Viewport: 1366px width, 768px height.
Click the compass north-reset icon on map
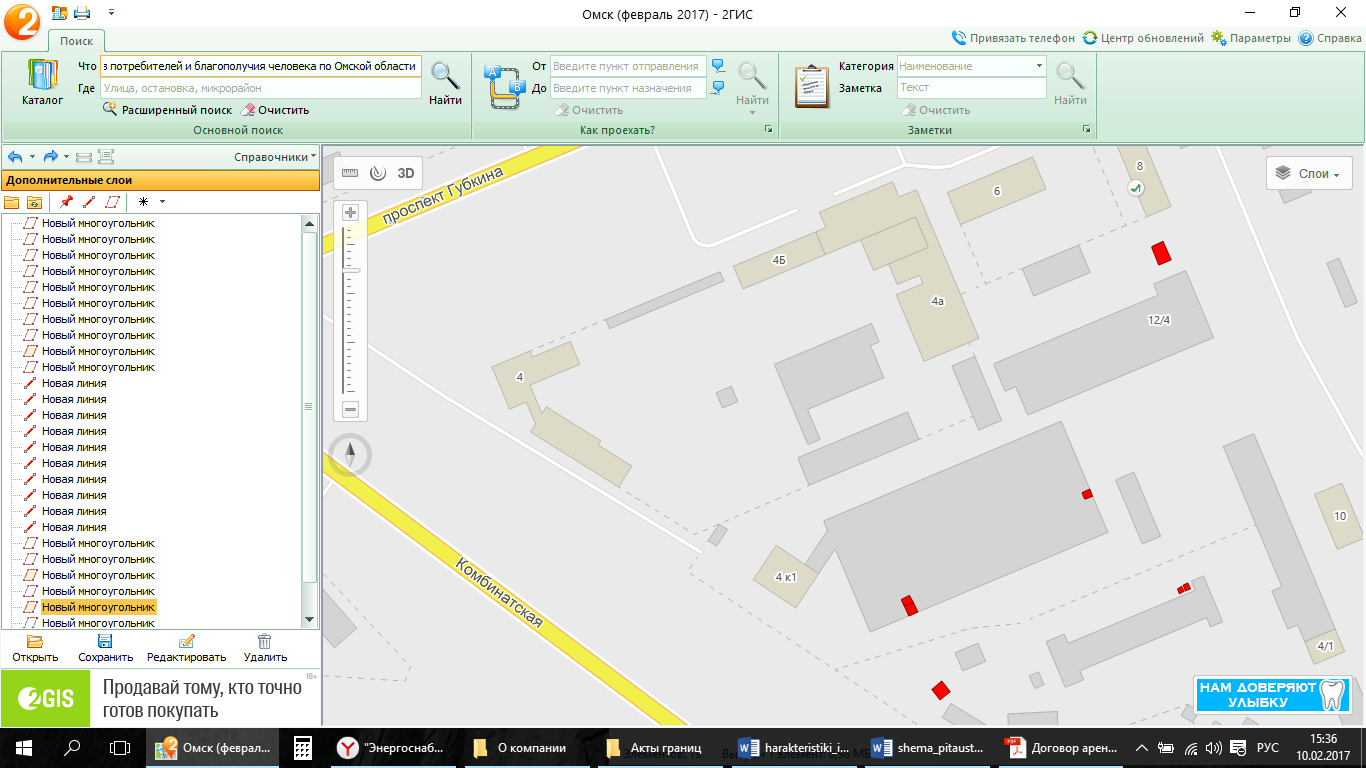[x=350, y=456]
